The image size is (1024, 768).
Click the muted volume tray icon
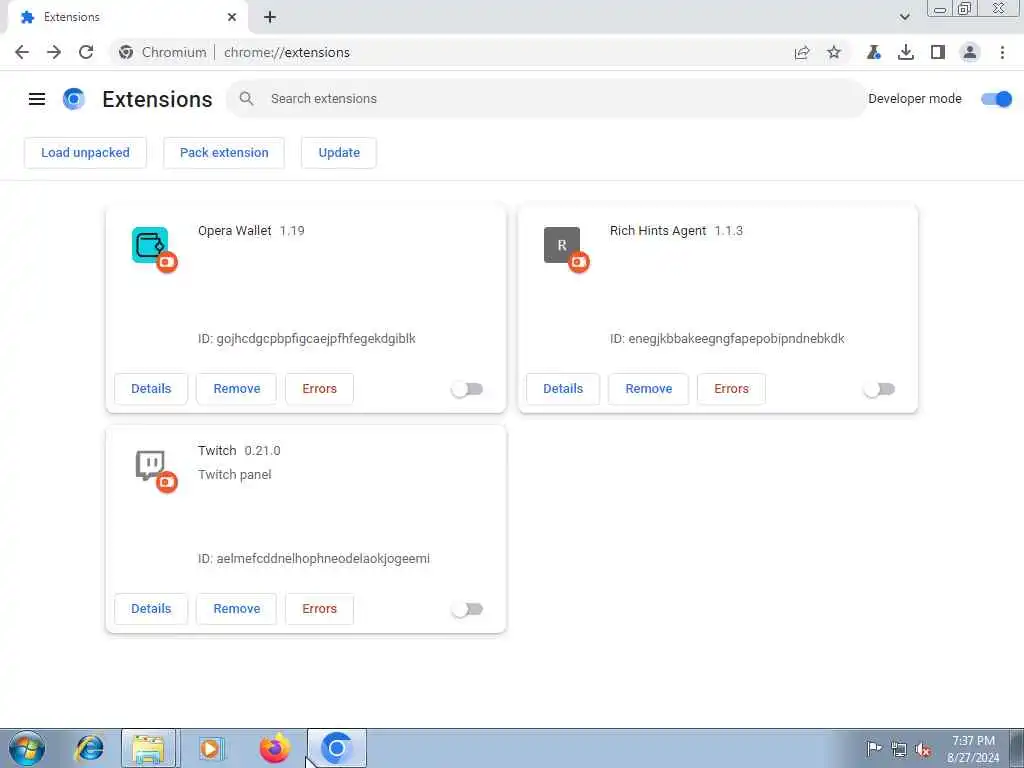923,749
